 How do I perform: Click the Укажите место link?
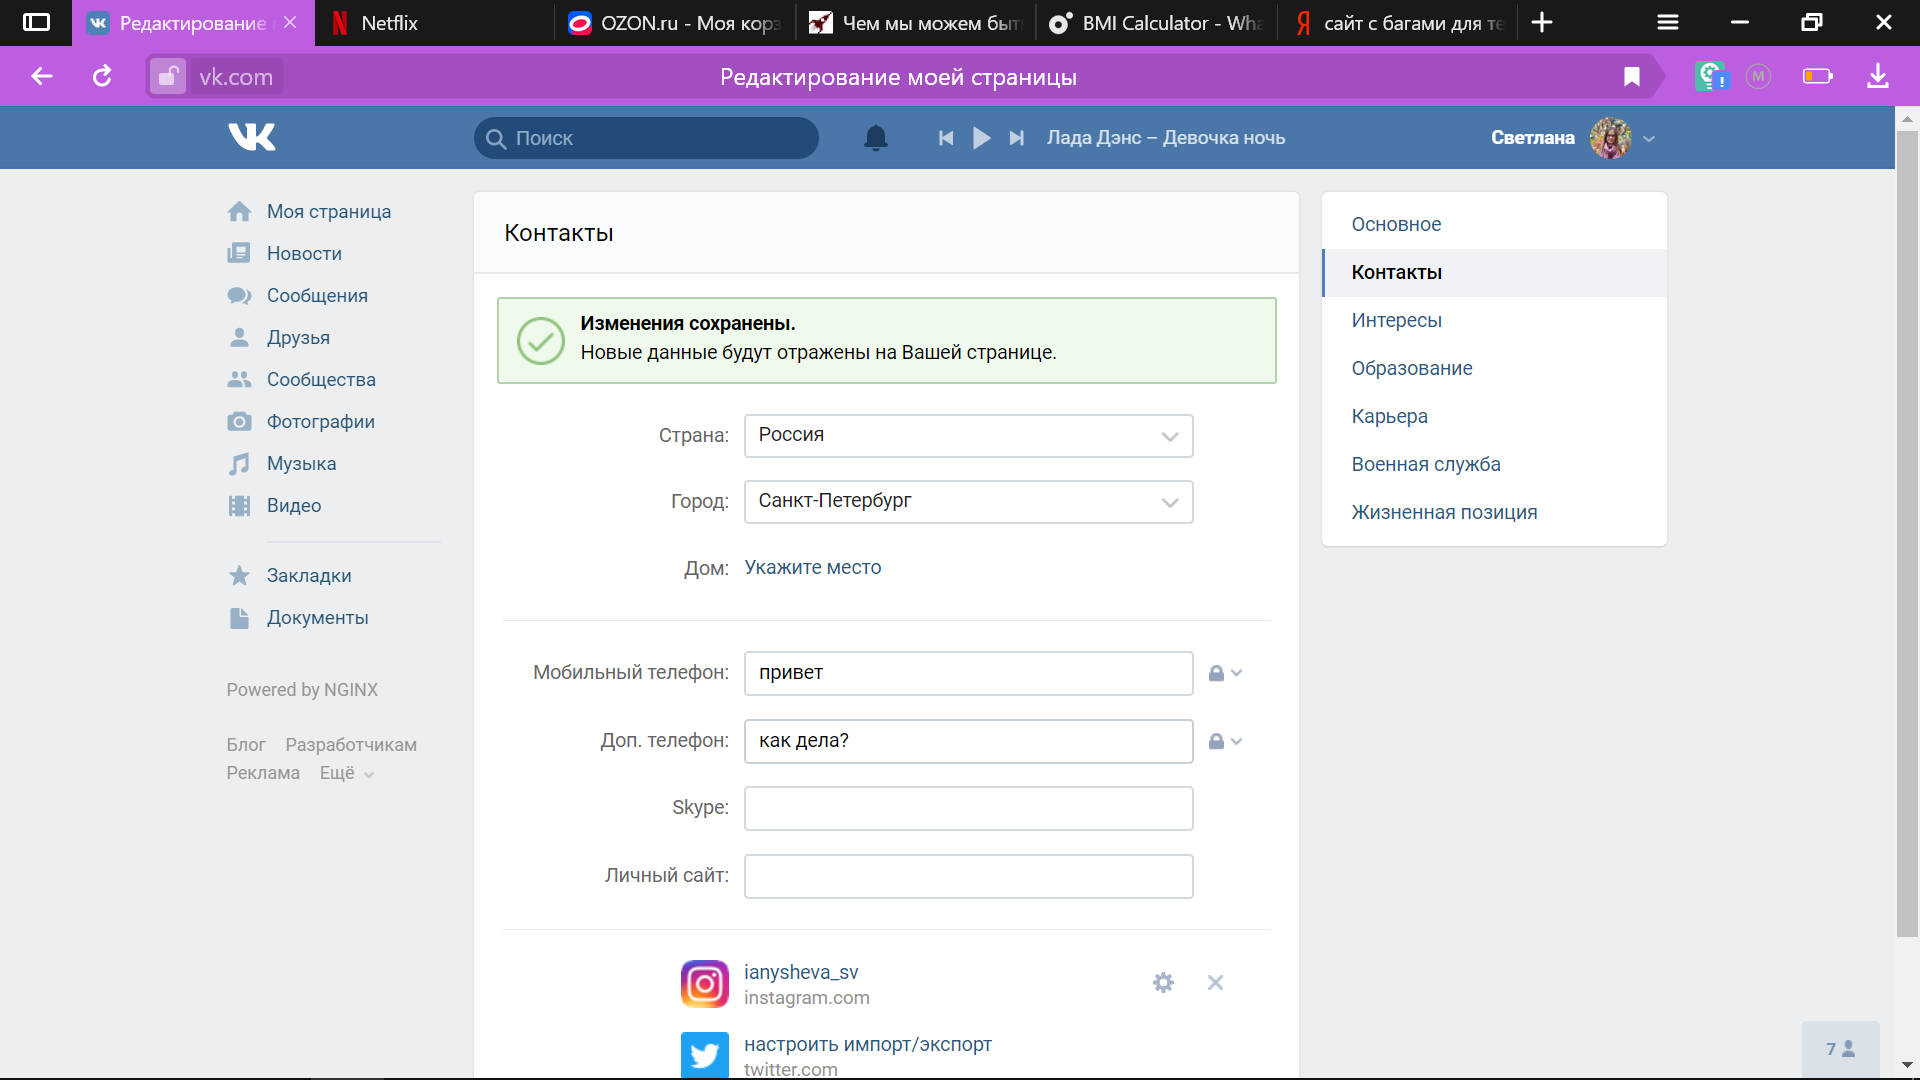(x=812, y=567)
